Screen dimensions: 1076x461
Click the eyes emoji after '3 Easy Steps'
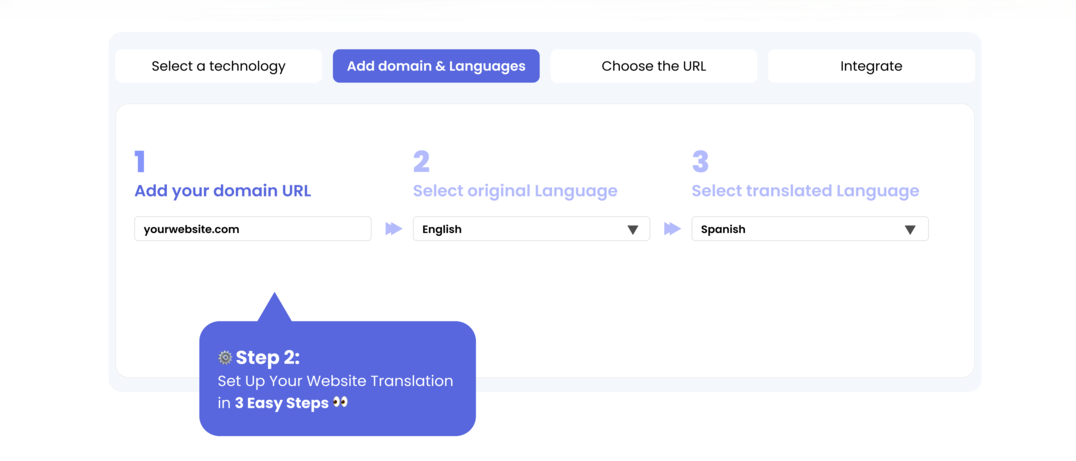click(340, 403)
